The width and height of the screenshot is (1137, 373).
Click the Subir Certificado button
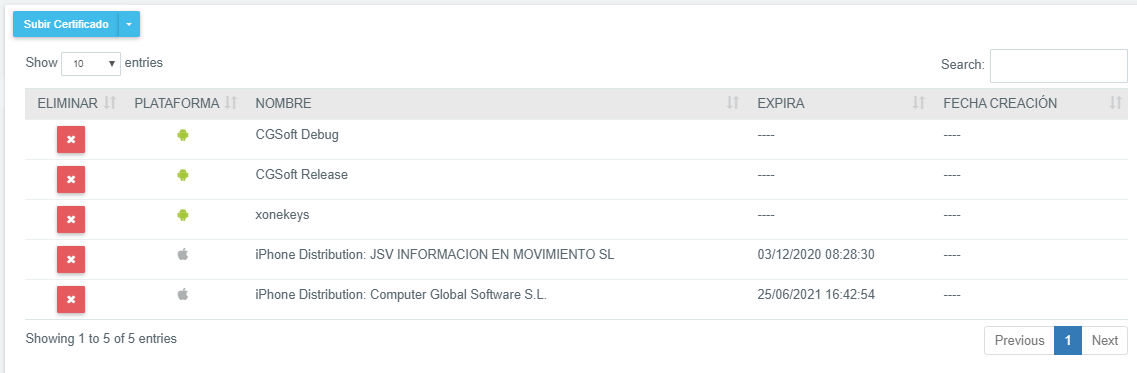point(66,24)
